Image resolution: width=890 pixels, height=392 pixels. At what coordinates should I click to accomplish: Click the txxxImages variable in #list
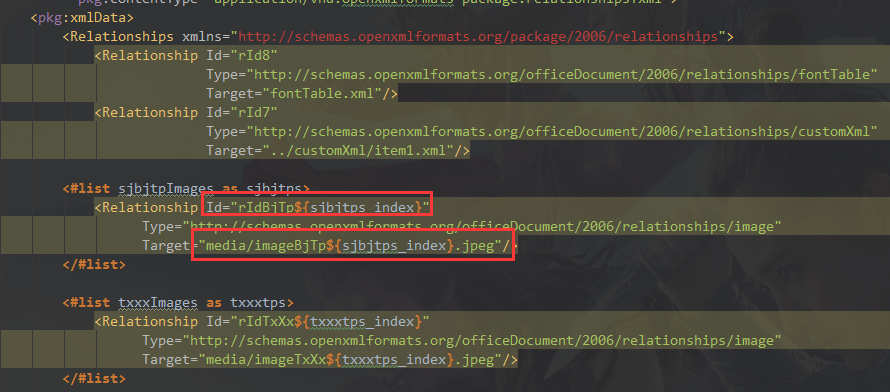(158, 302)
